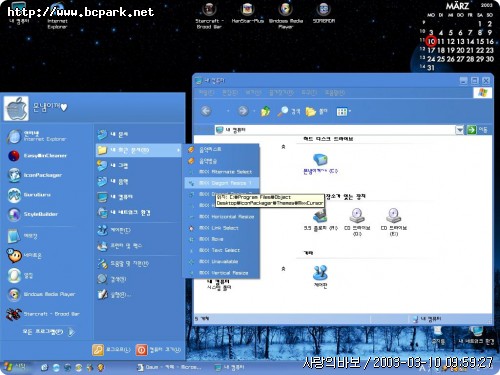
Task: Open the View menu in explorer window
Action: tap(253, 93)
